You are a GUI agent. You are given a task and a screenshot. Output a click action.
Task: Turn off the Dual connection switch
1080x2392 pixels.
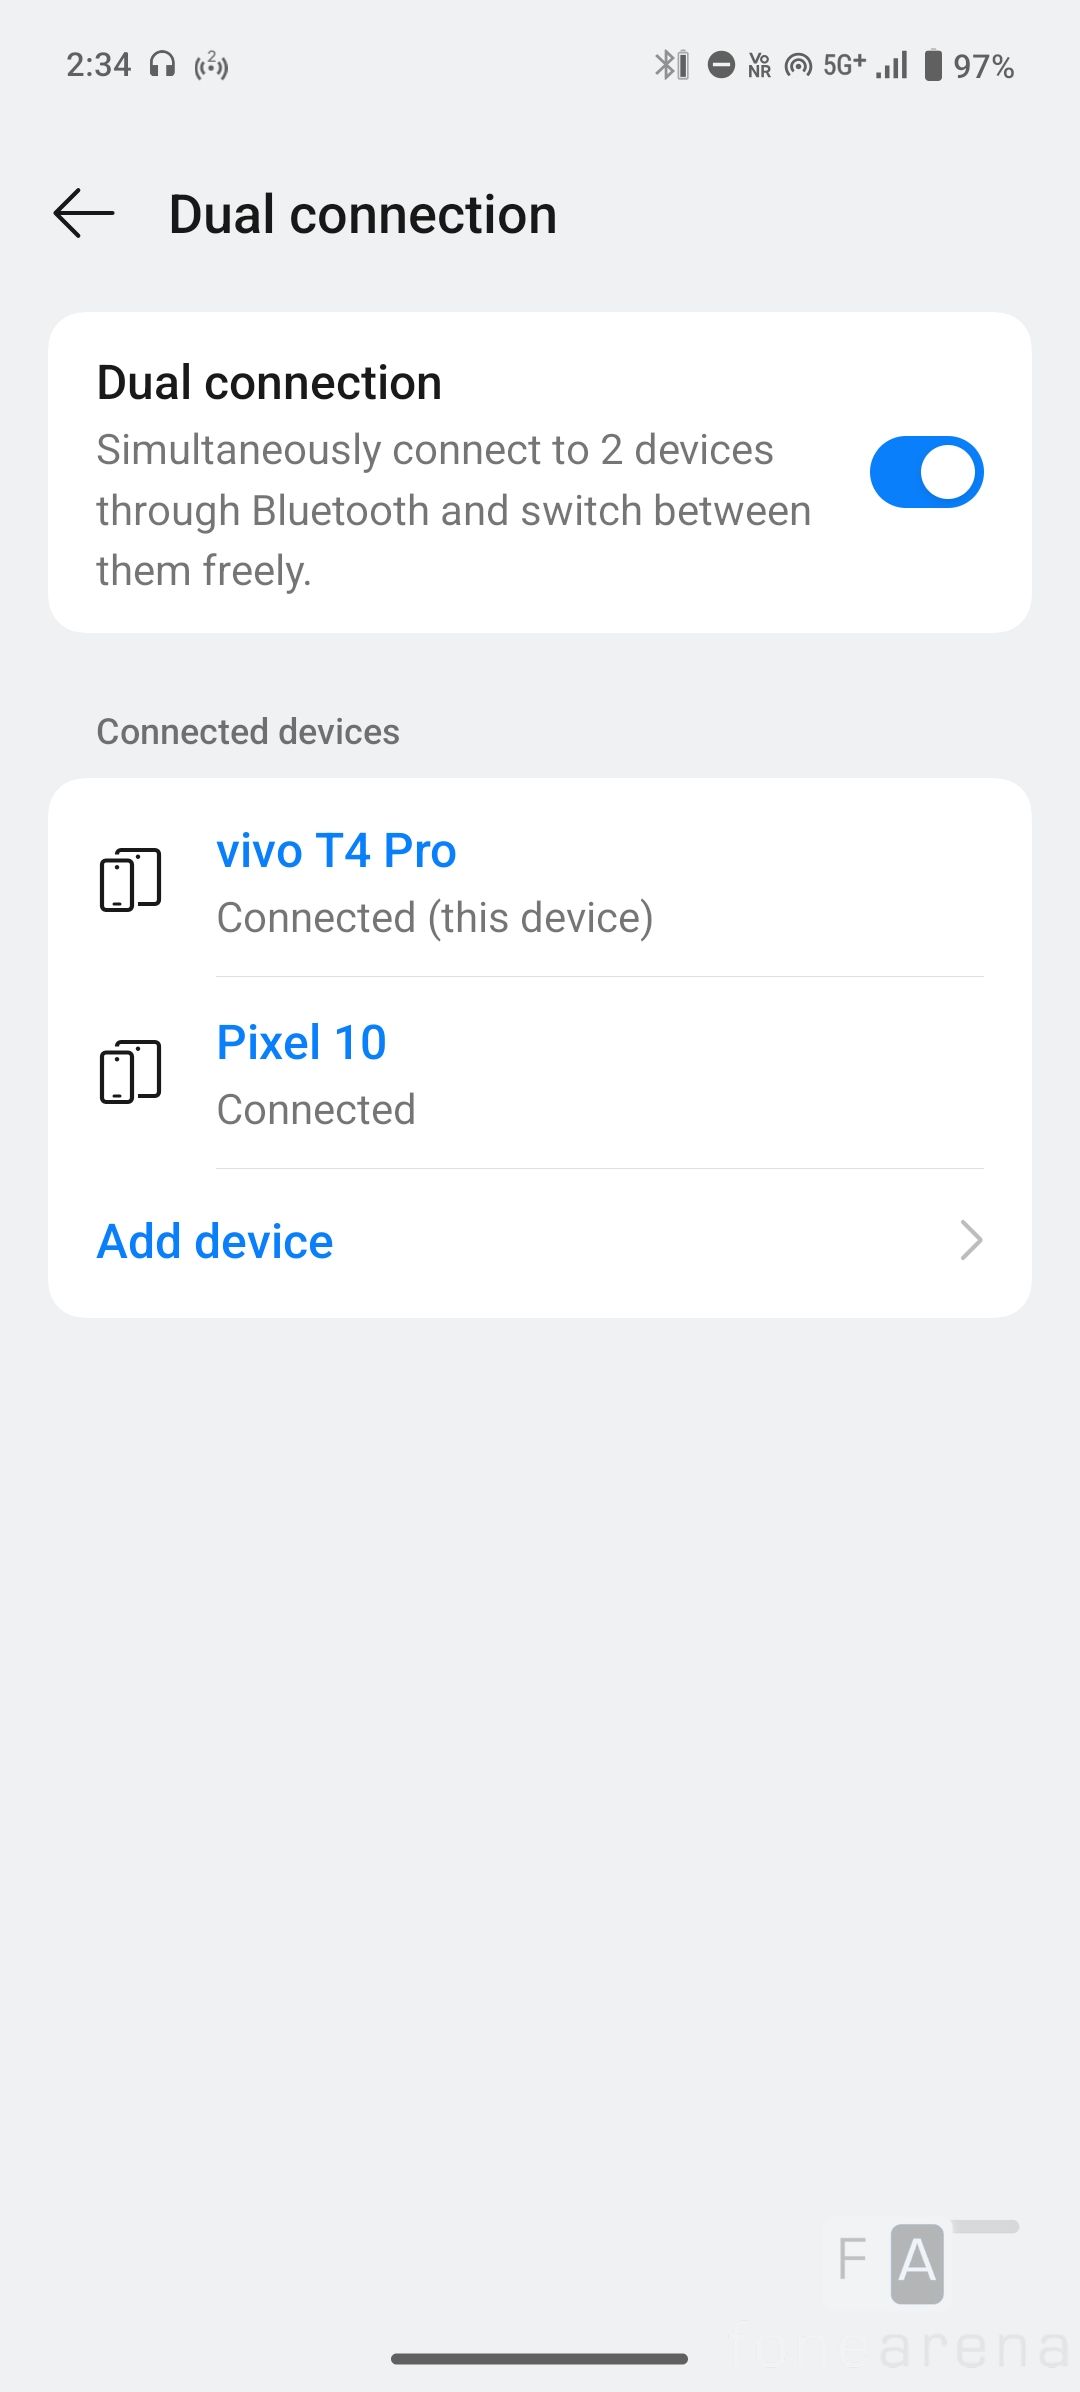pyautogui.click(x=926, y=472)
